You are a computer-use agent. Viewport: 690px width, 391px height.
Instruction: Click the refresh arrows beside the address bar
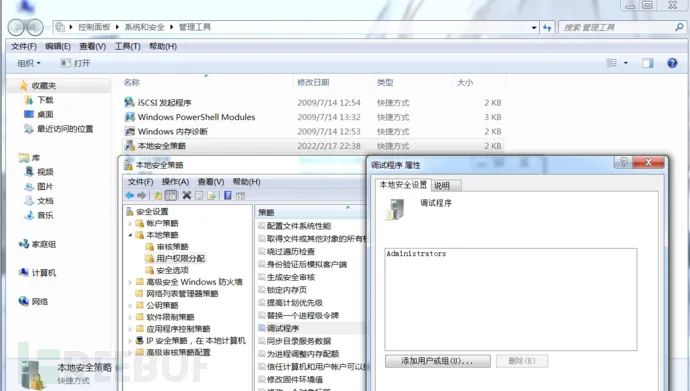[x=547, y=27]
